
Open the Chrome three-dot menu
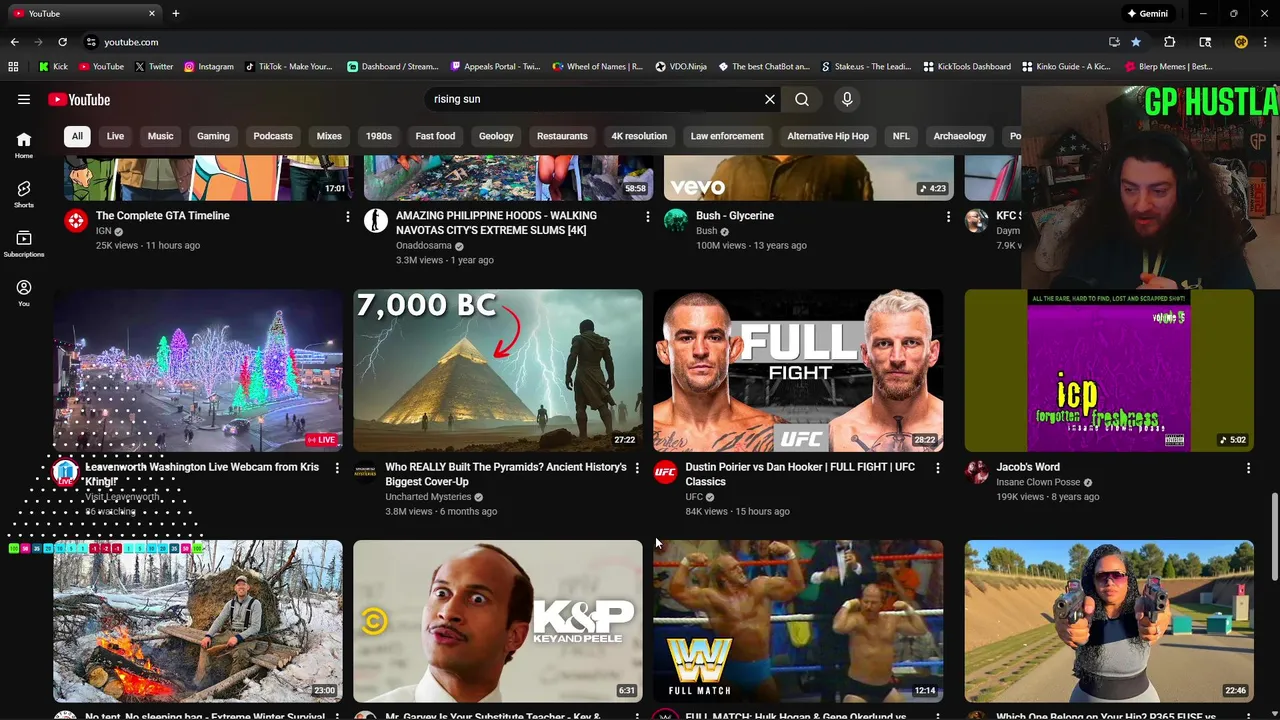[x=1265, y=42]
